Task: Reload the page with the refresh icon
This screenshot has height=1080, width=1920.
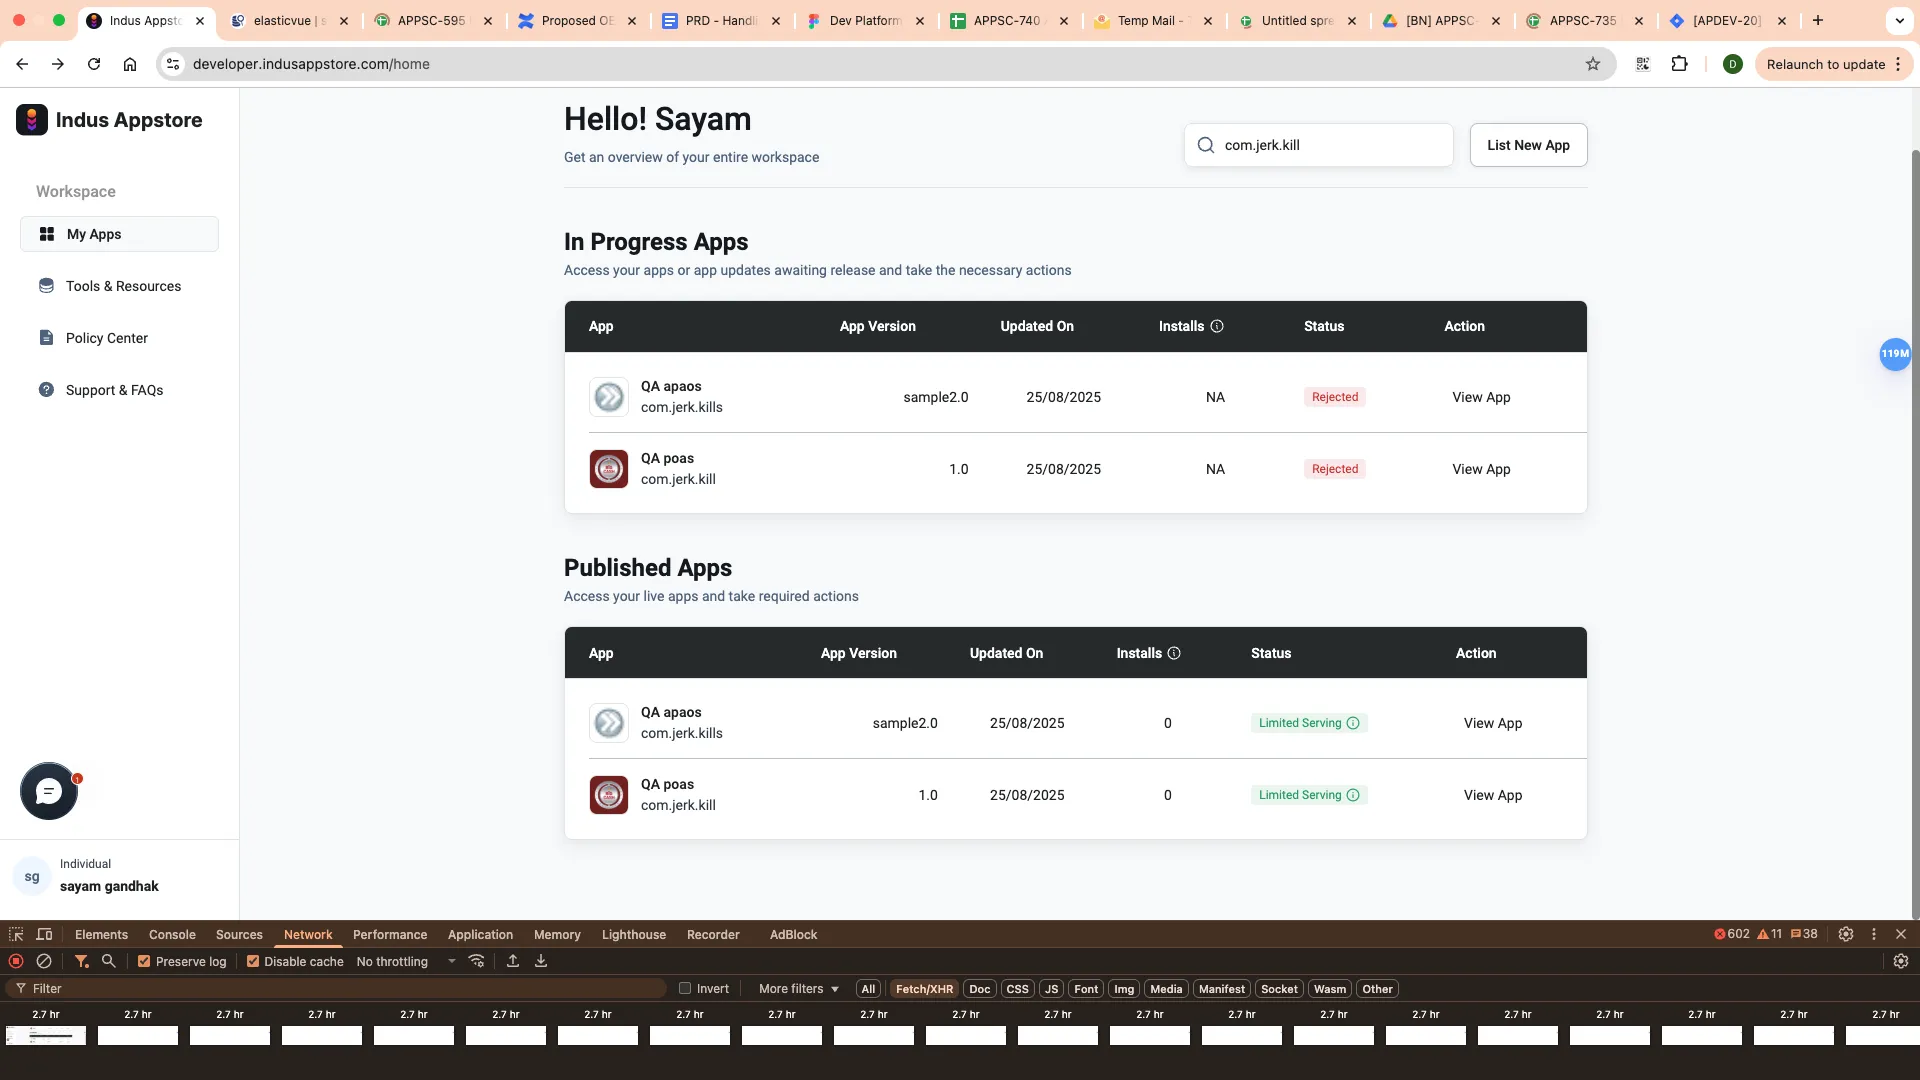Action: (94, 64)
